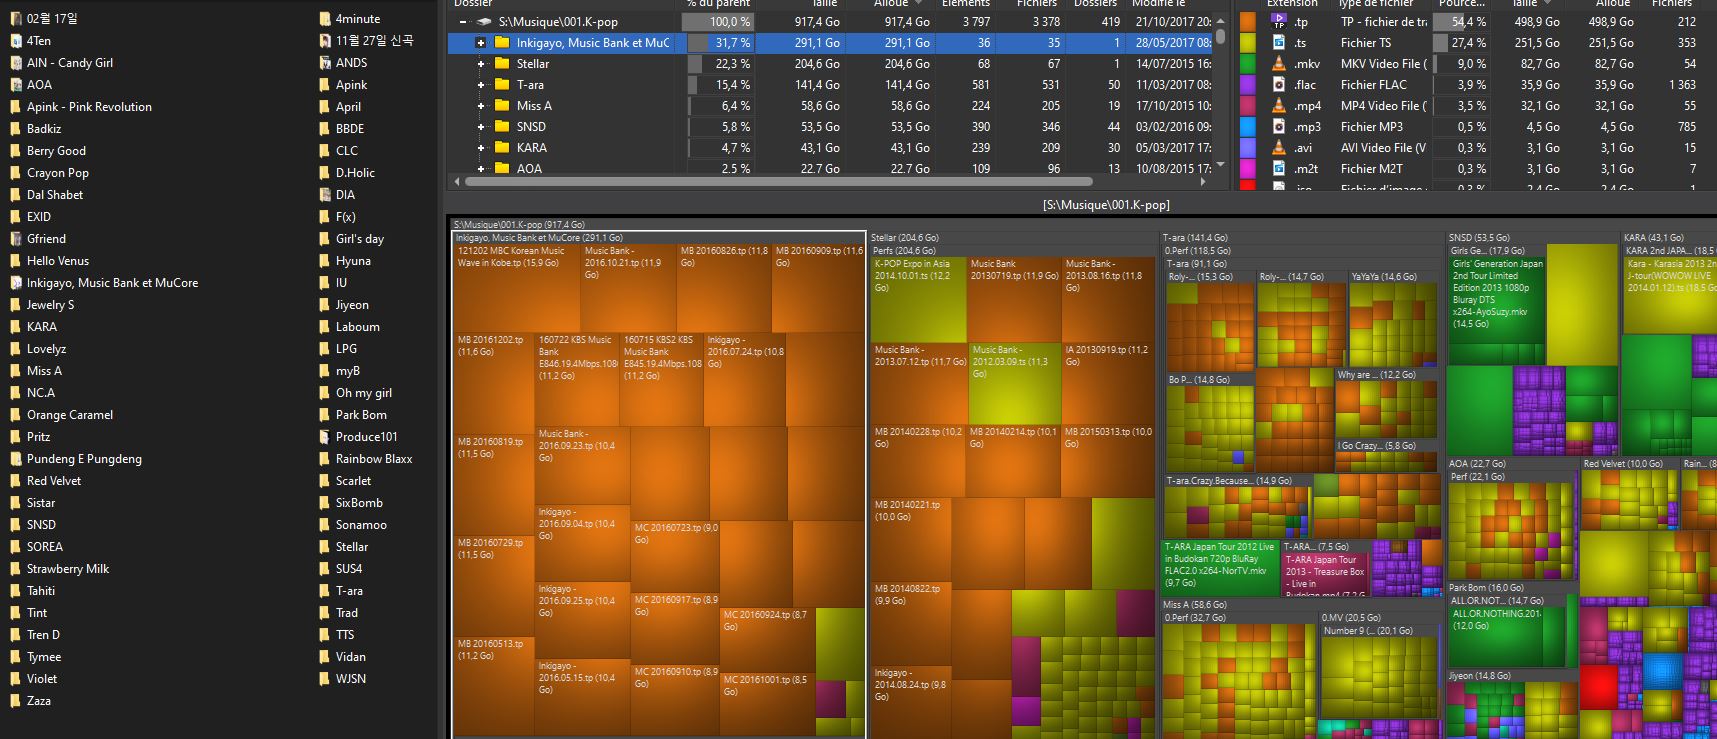Screen dimensions: 1717x739
Task: Click the custom icon of the Produce101 folder
Action: tap(325, 437)
